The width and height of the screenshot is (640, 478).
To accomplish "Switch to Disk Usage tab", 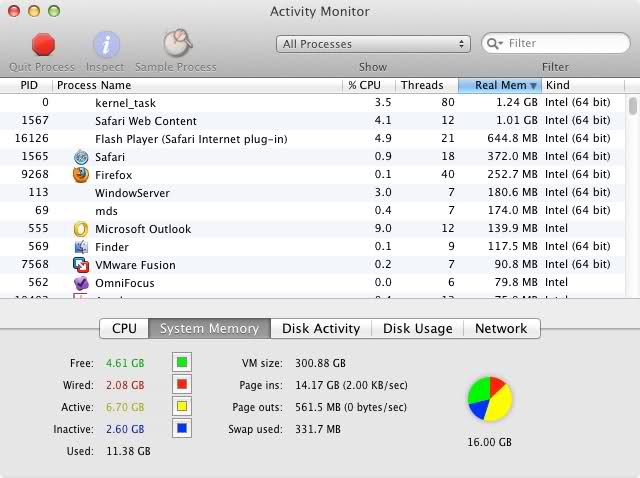I will pyautogui.click(x=418, y=328).
